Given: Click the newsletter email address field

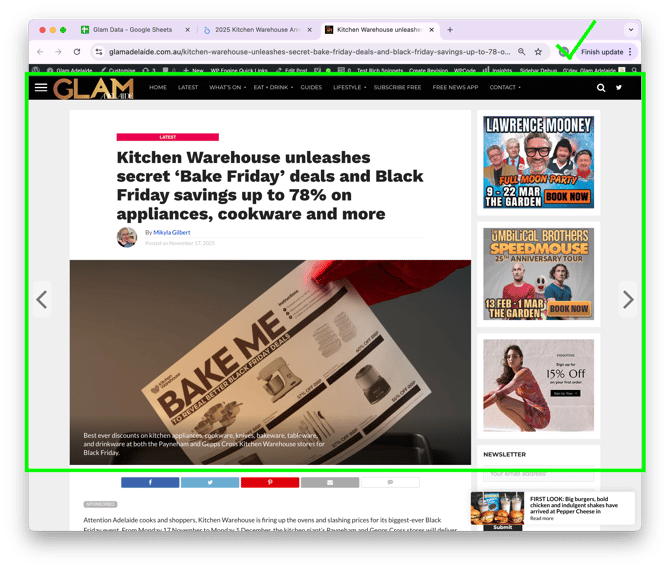Looking at the screenshot, I should 538,474.
